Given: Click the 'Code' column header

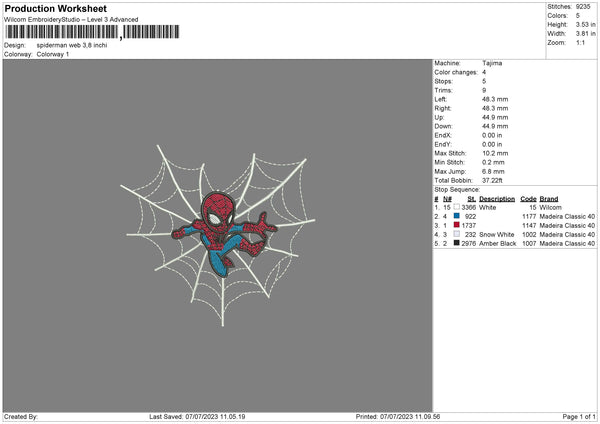Looking at the screenshot, I should coord(528,199).
